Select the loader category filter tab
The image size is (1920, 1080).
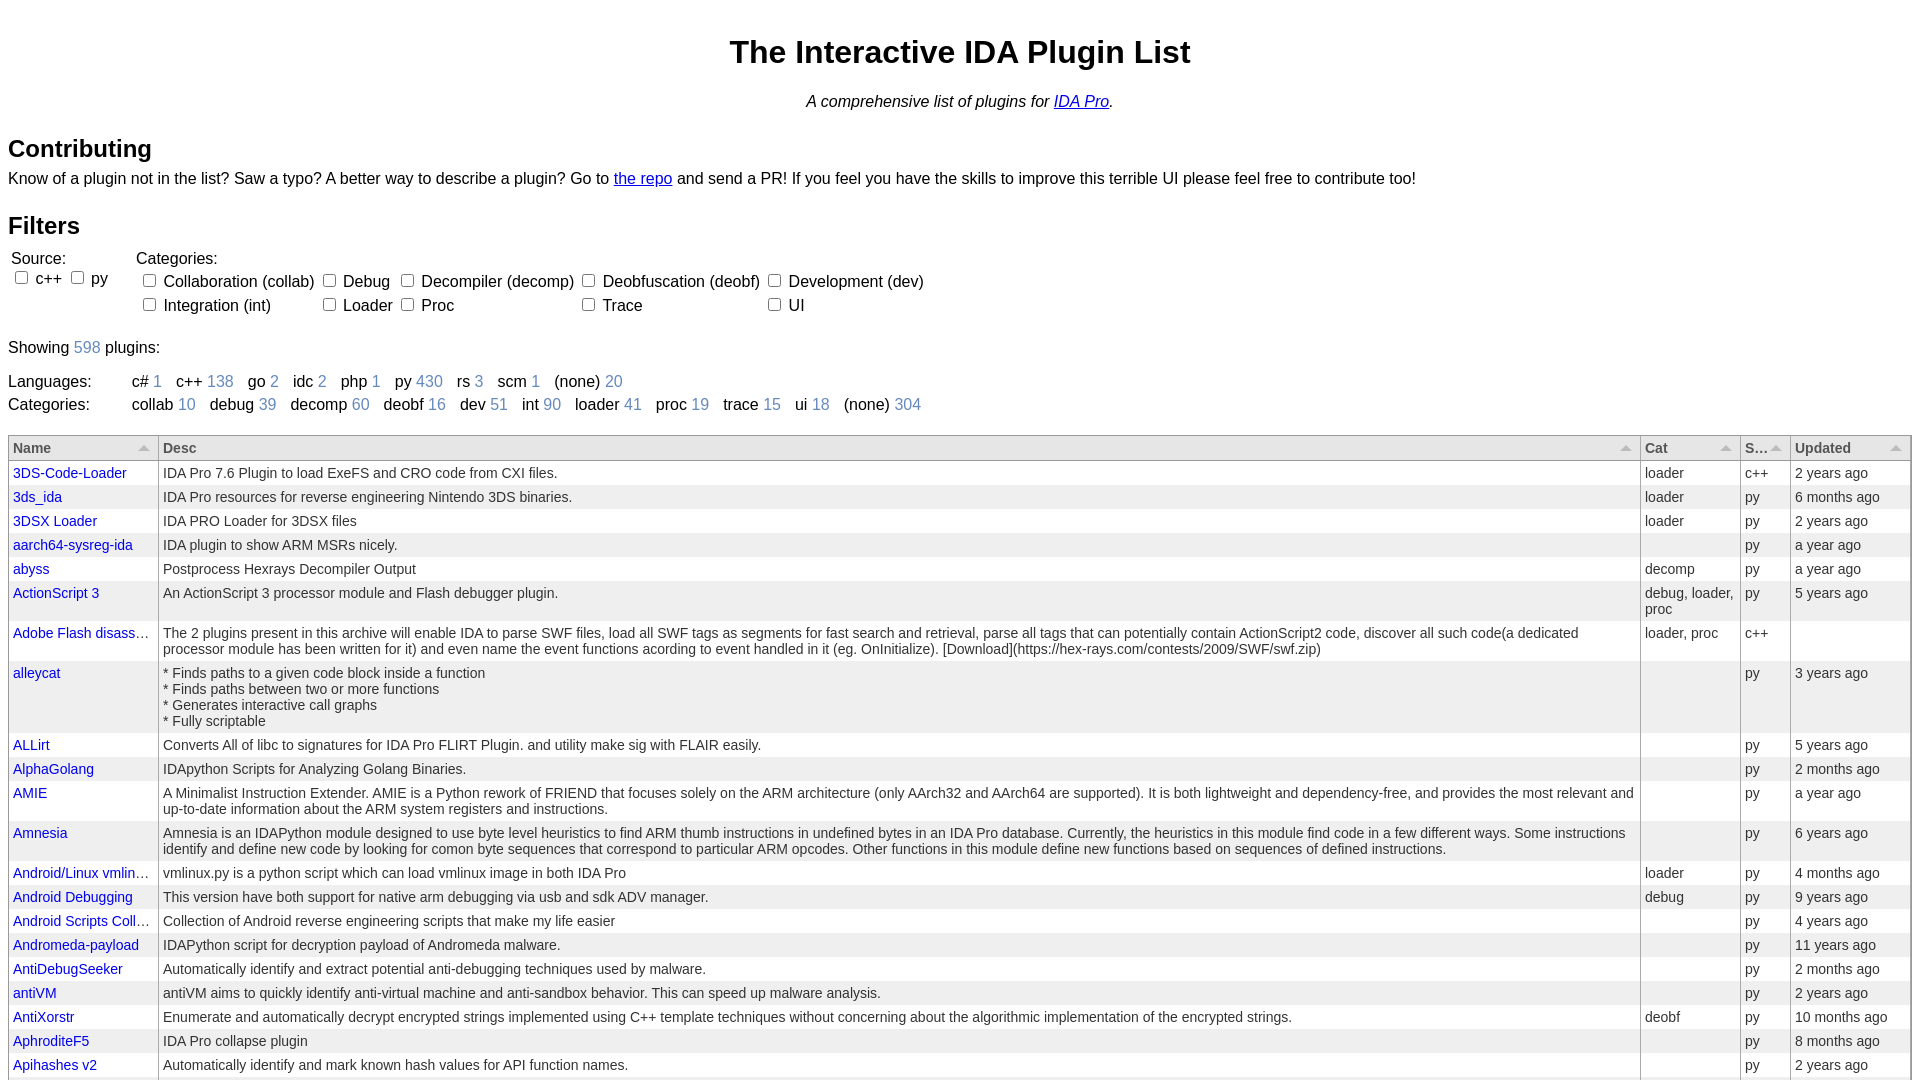328,303
